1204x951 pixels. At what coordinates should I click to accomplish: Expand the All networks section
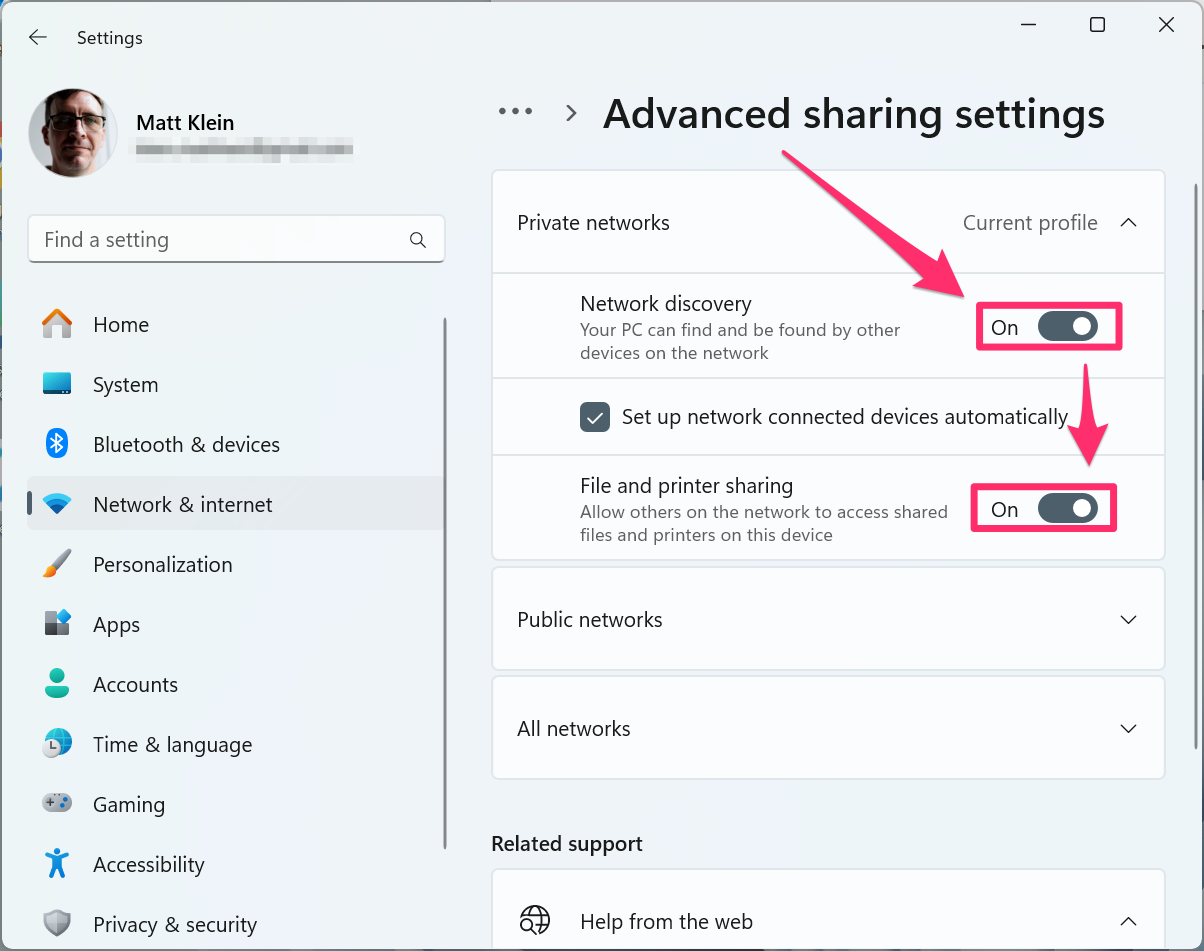coord(1128,729)
